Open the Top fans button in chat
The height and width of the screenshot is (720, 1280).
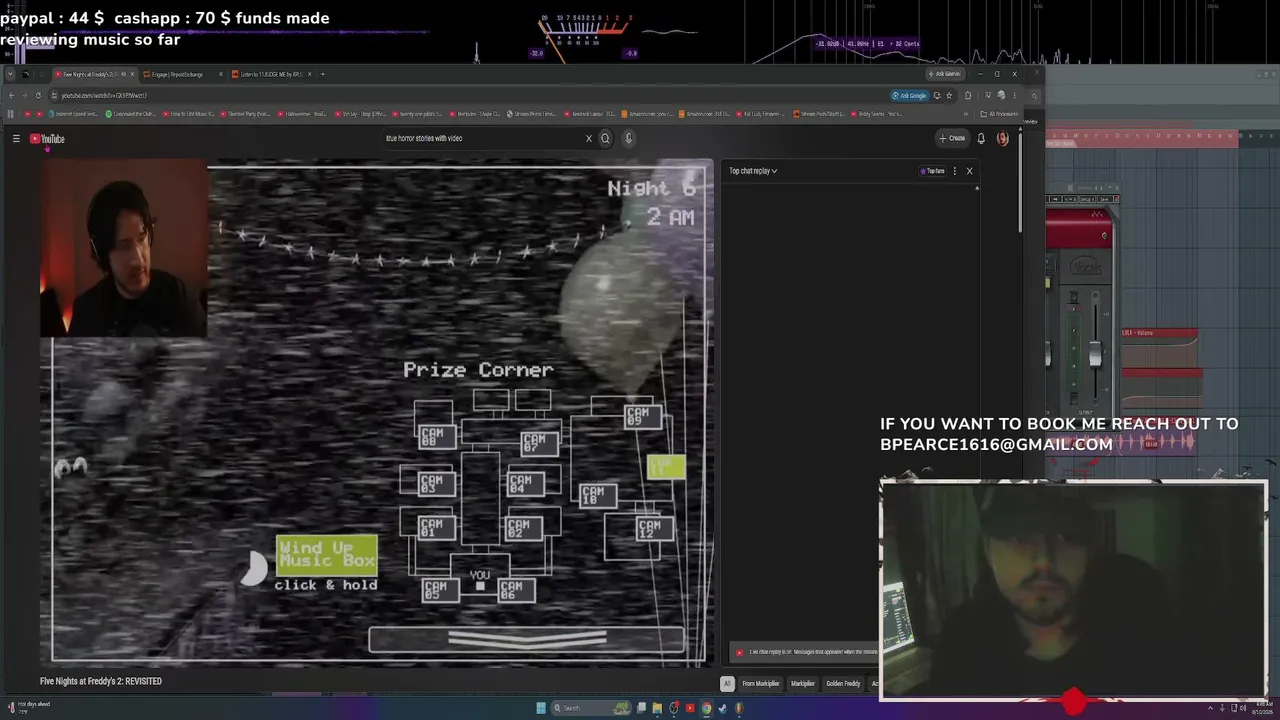pyautogui.click(x=933, y=171)
